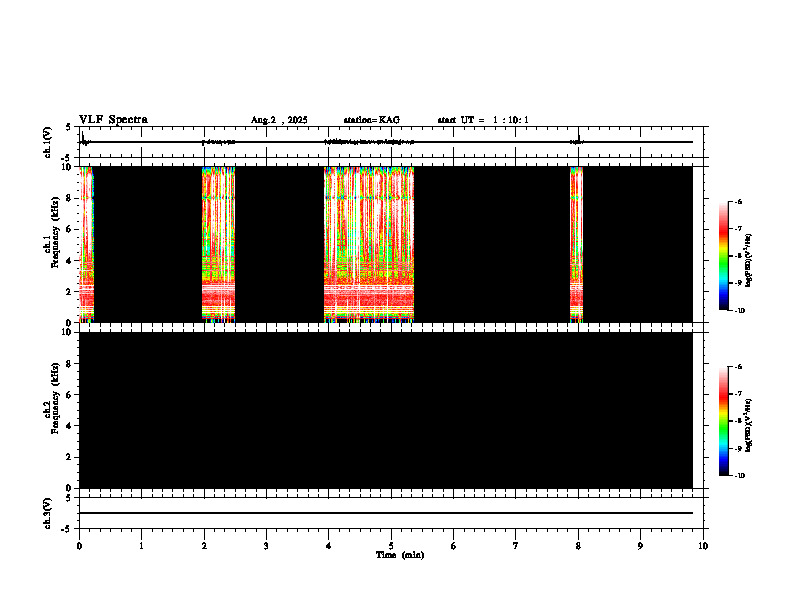Click the "station=KAG" header label
Image resolution: width=792 pixels, height=612 pixels.
point(372,120)
